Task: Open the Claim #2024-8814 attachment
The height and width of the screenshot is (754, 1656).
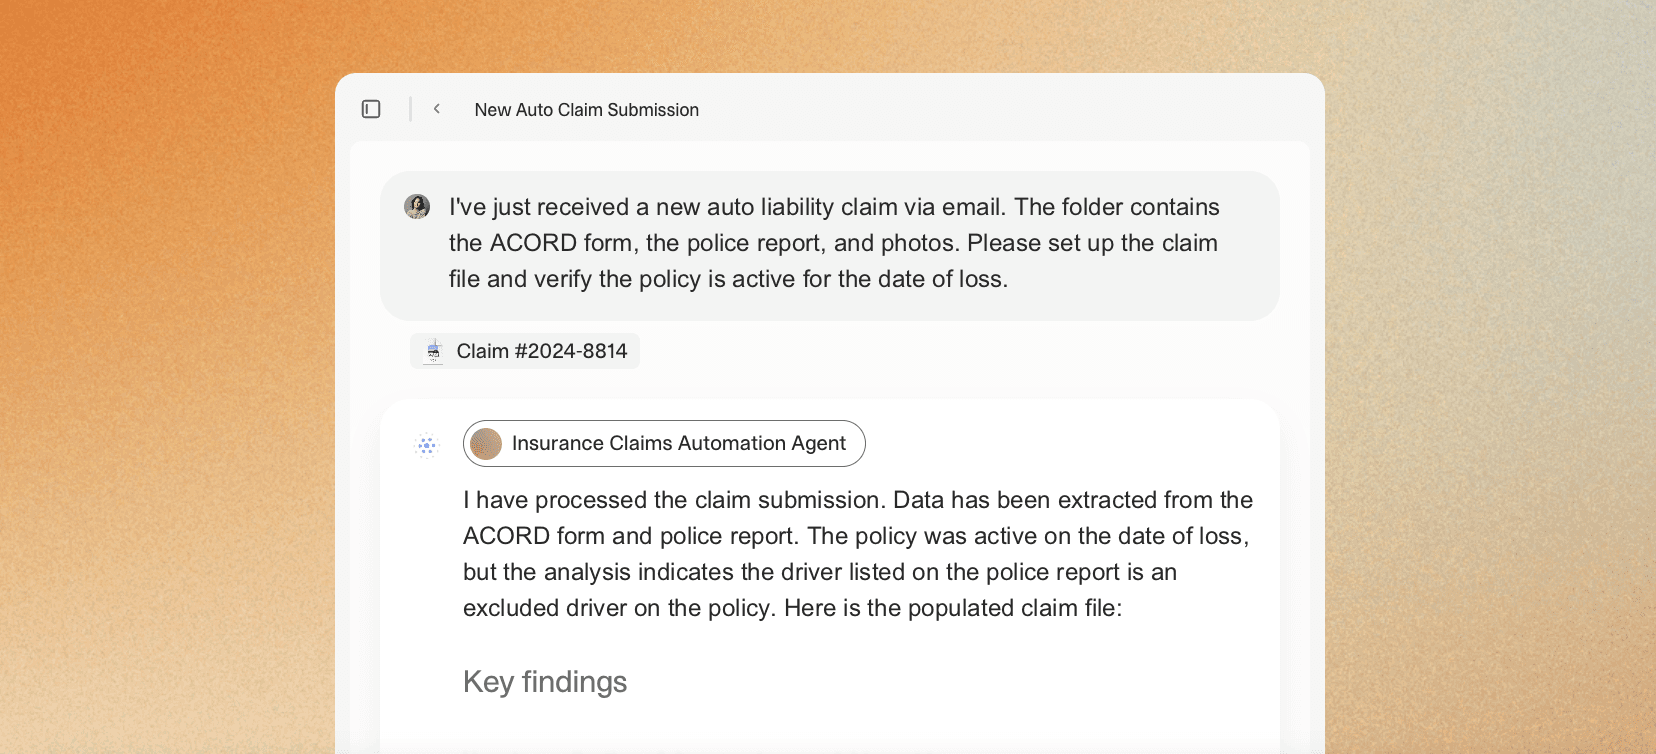Action: click(541, 351)
